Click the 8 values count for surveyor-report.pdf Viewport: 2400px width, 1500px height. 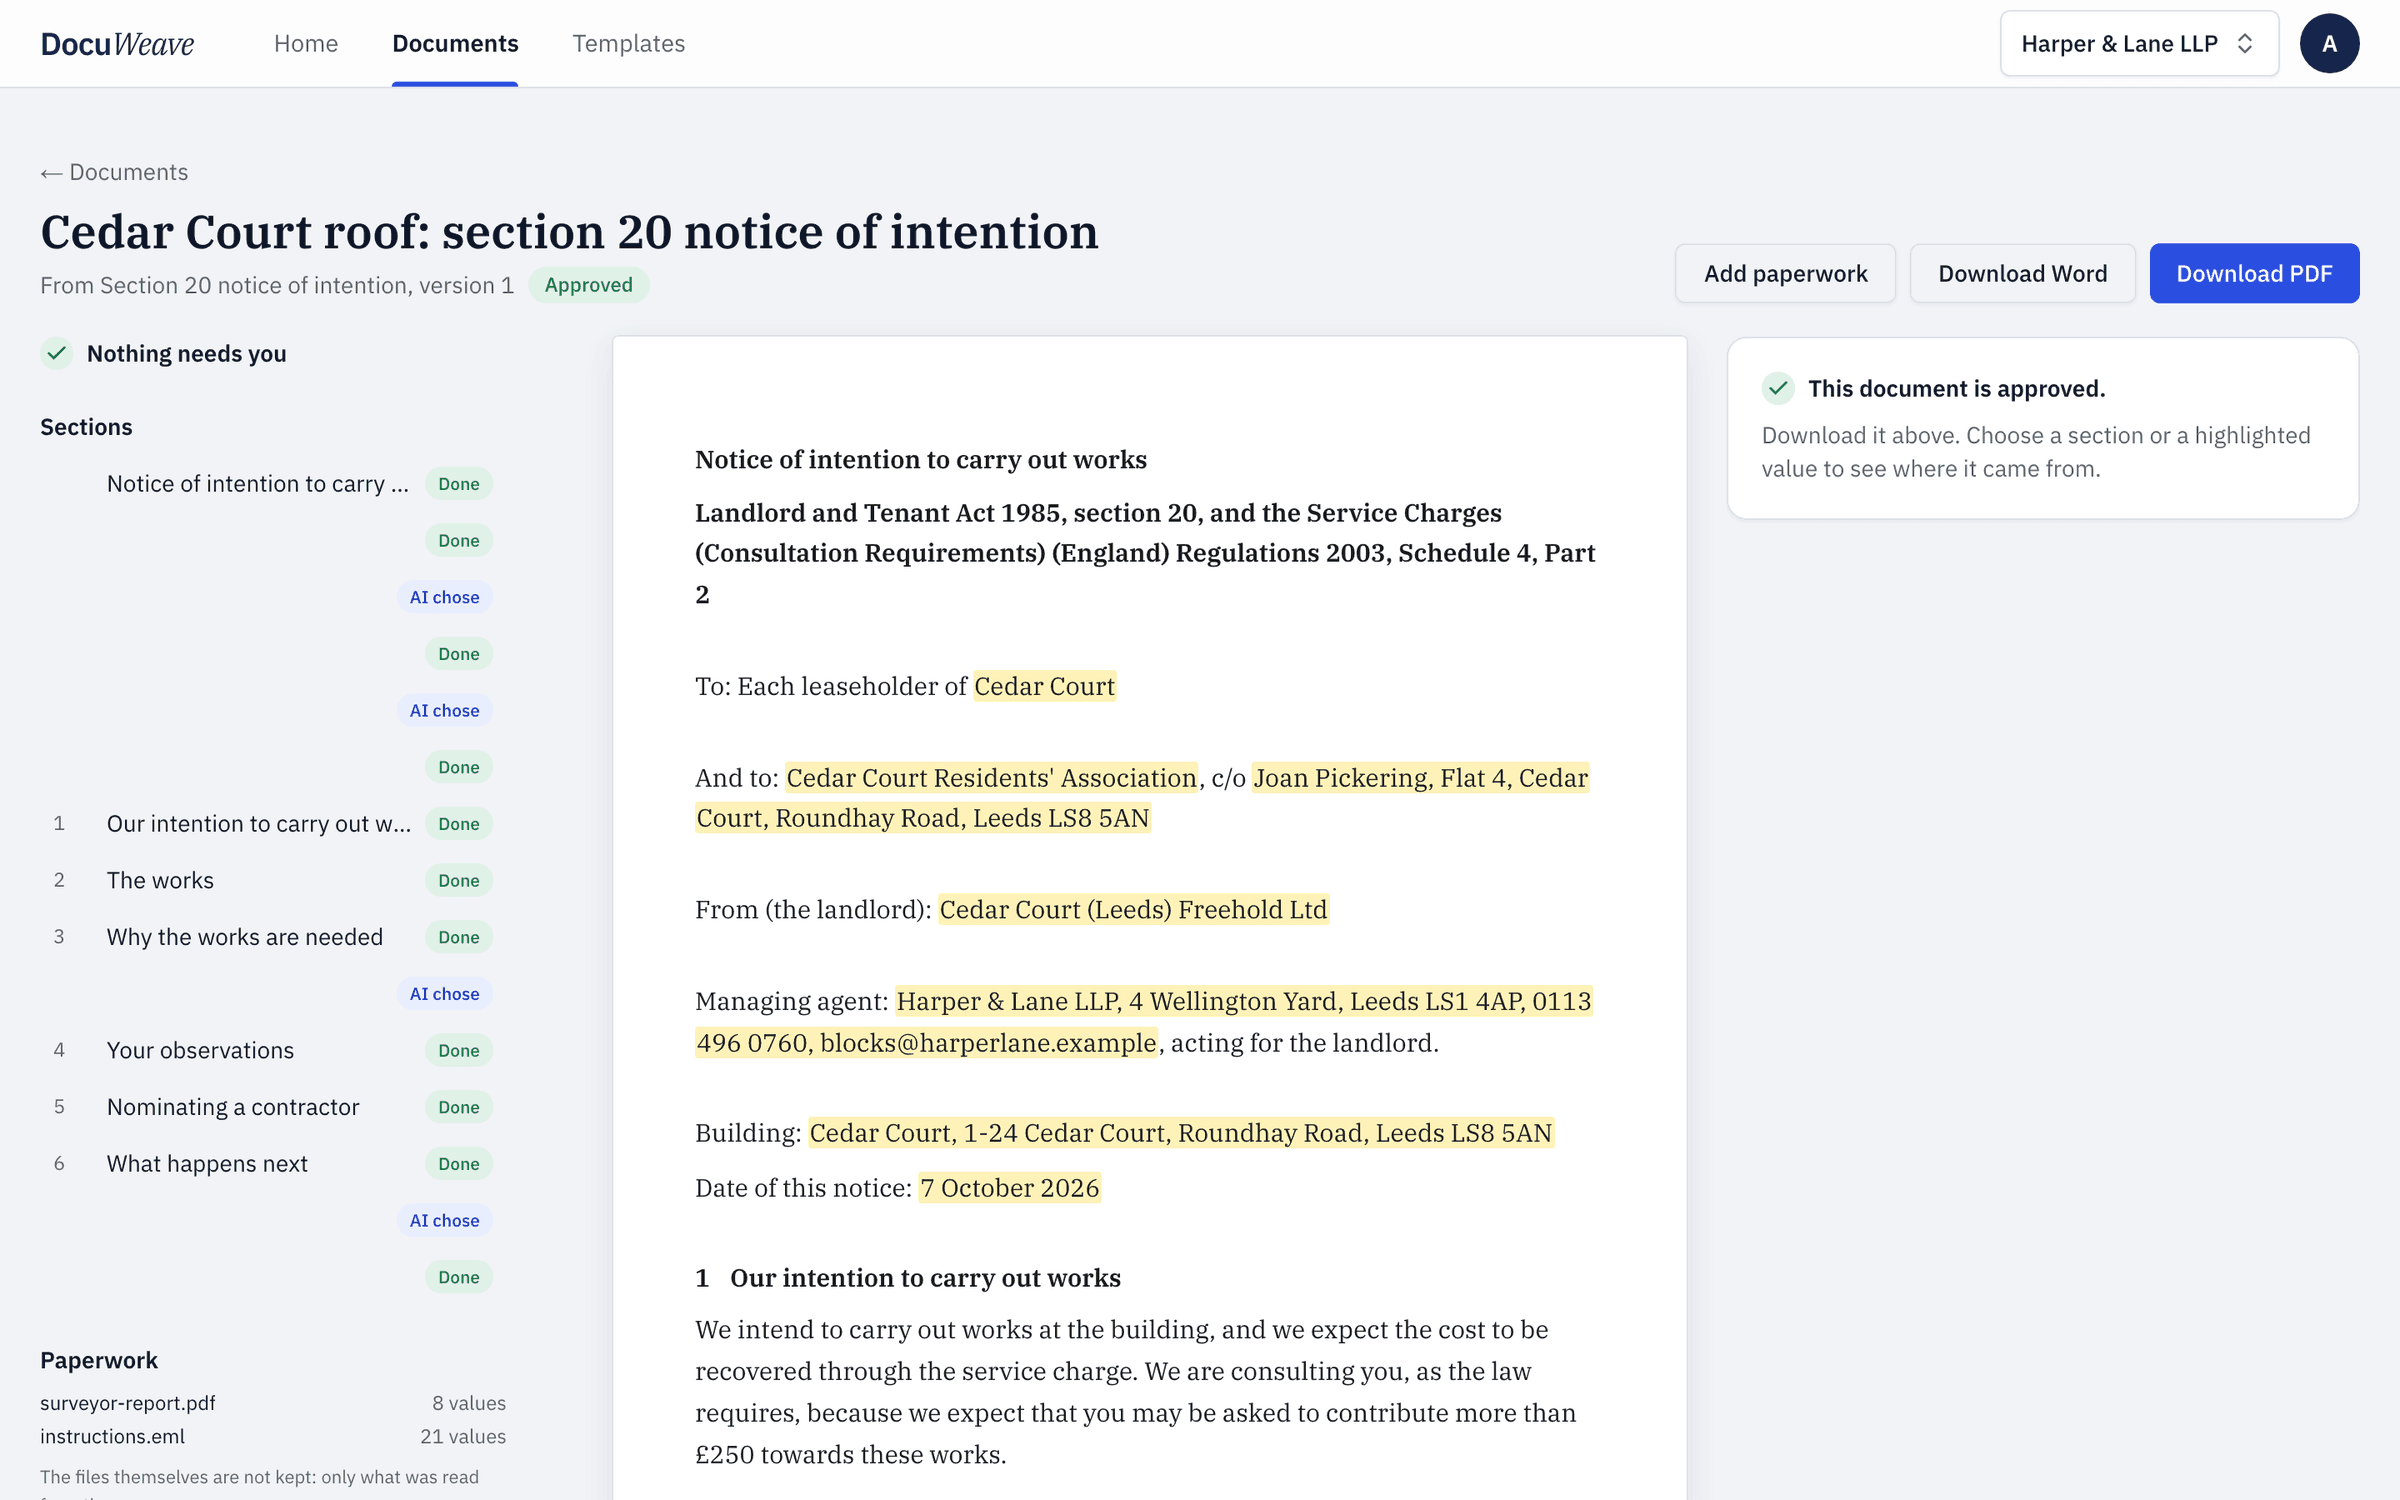click(x=468, y=1403)
